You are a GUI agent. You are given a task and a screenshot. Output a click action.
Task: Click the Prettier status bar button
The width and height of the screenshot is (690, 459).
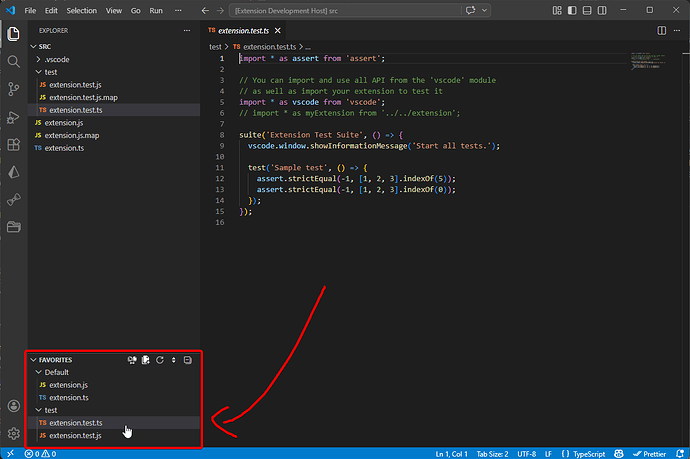tap(649, 454)
